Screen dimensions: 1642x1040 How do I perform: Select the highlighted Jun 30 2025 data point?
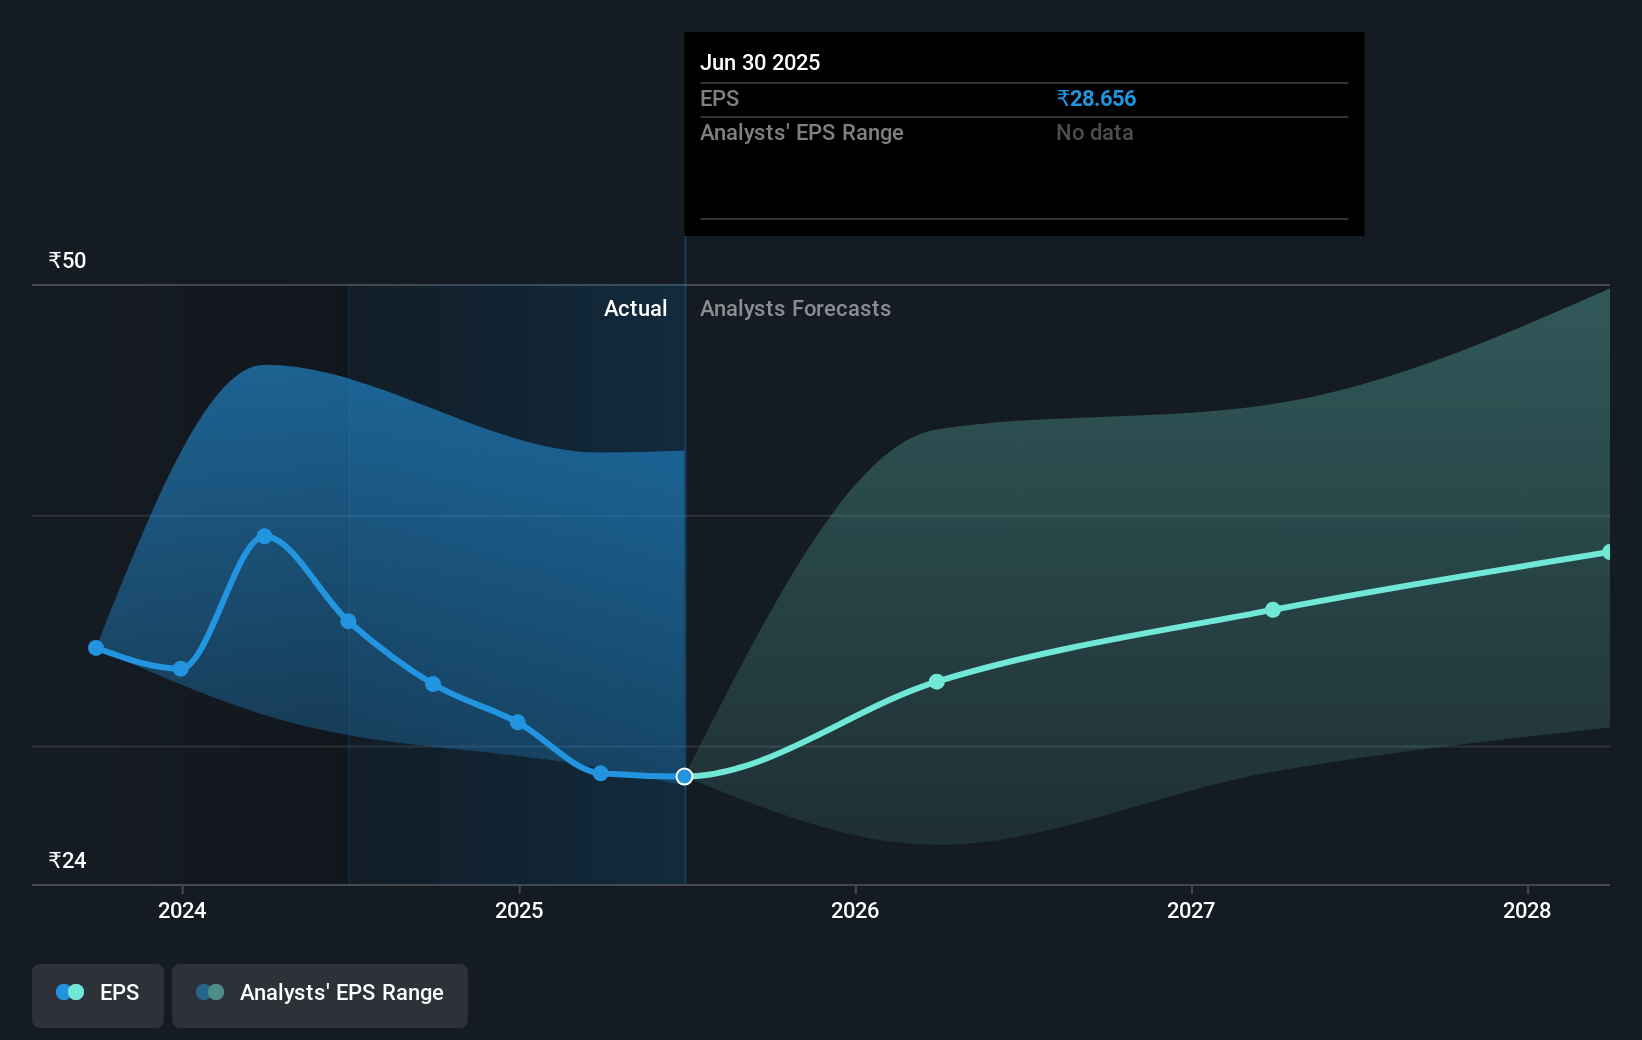coord(684,777)
